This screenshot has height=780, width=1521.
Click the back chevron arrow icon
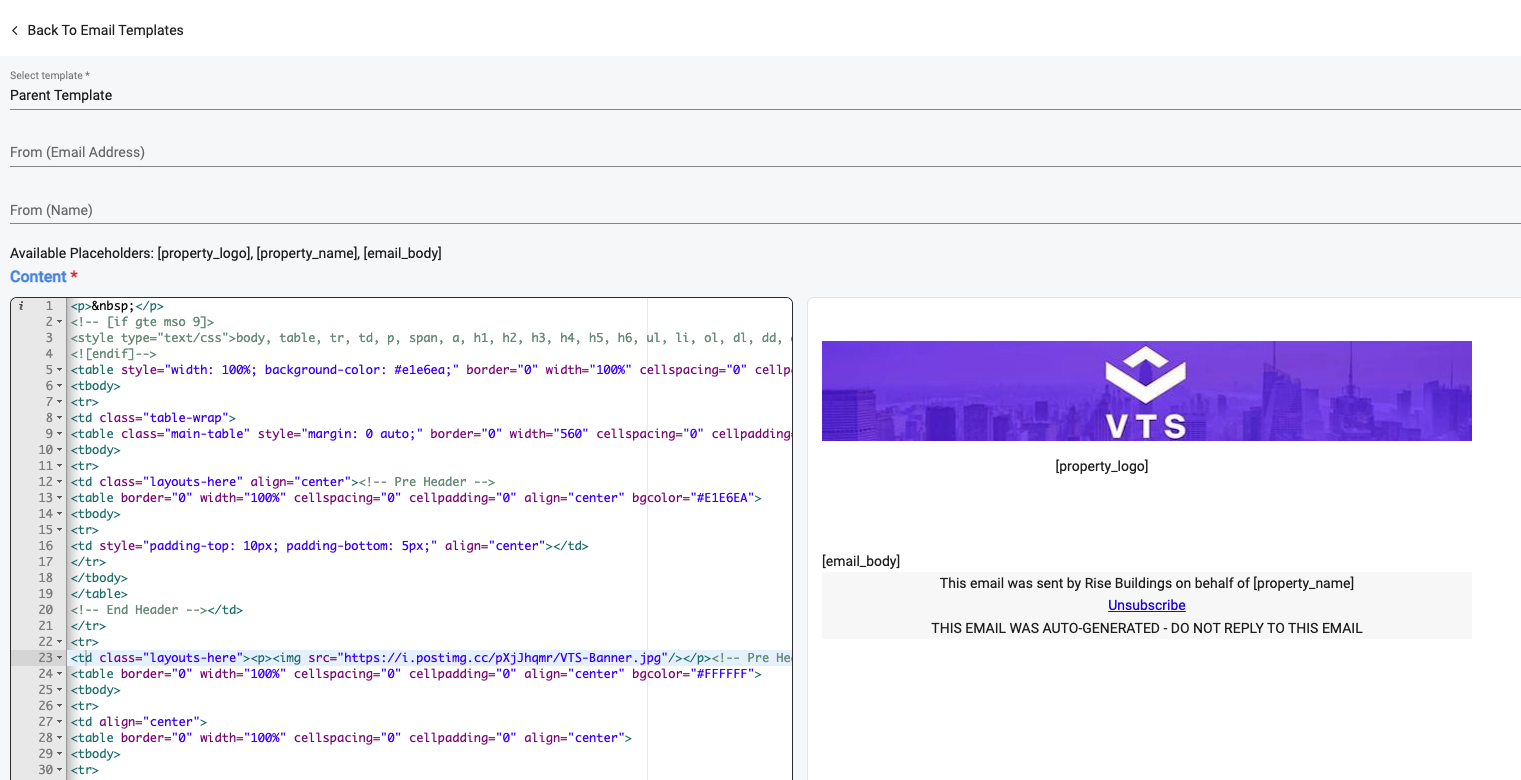[15, 31]
